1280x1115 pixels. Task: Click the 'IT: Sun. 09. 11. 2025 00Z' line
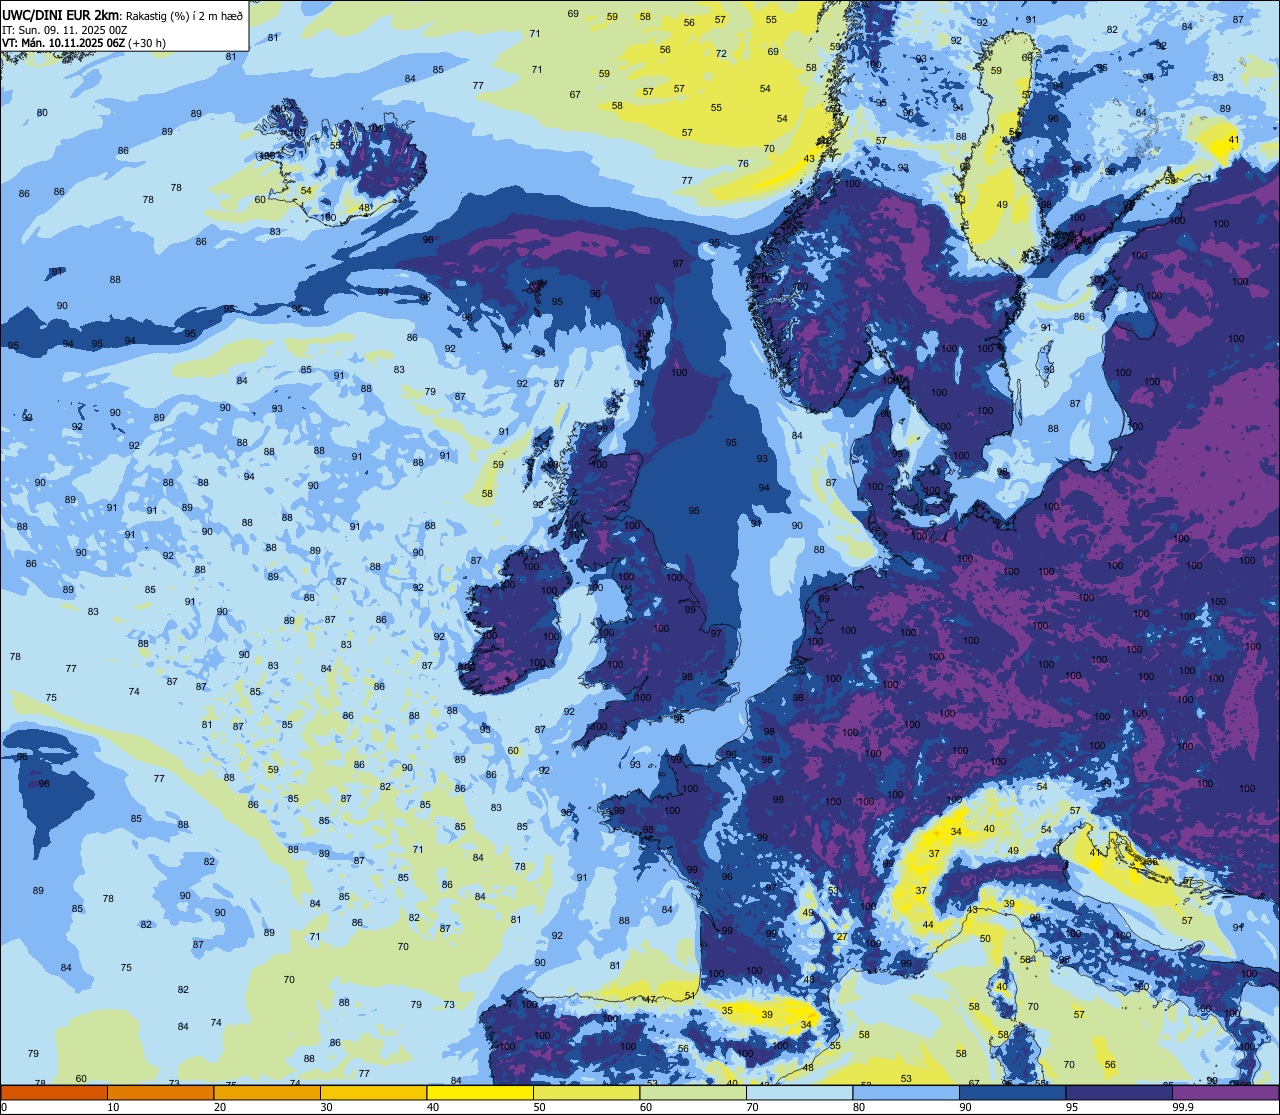[65, 30]
